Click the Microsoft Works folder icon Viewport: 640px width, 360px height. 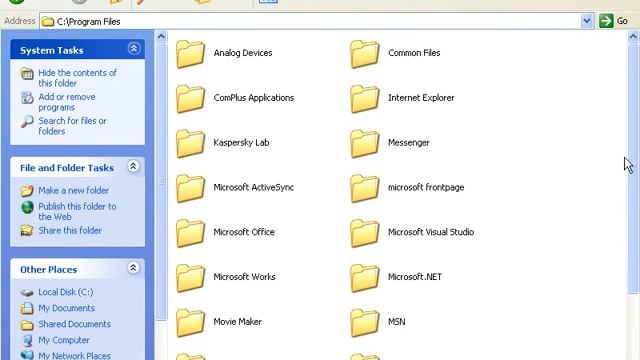click(190, 278)
